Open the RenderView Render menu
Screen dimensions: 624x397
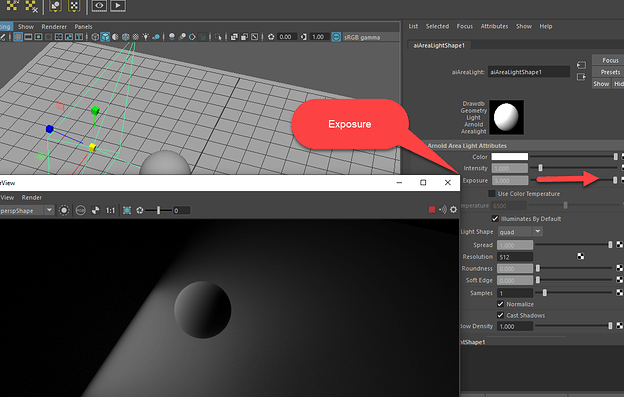coord(31,197)
